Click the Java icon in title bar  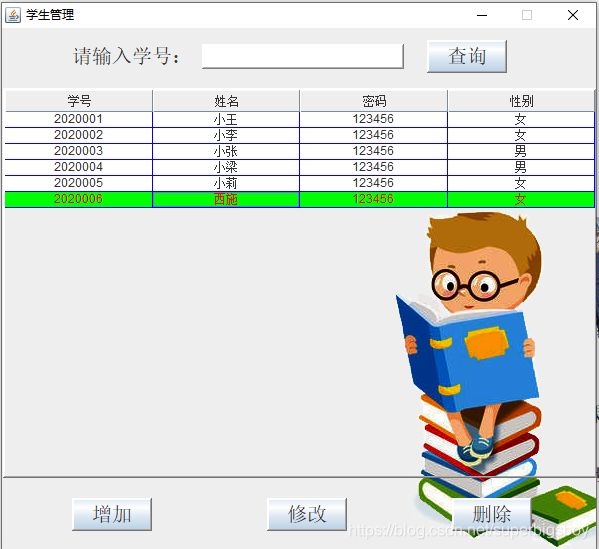point(13,15)
